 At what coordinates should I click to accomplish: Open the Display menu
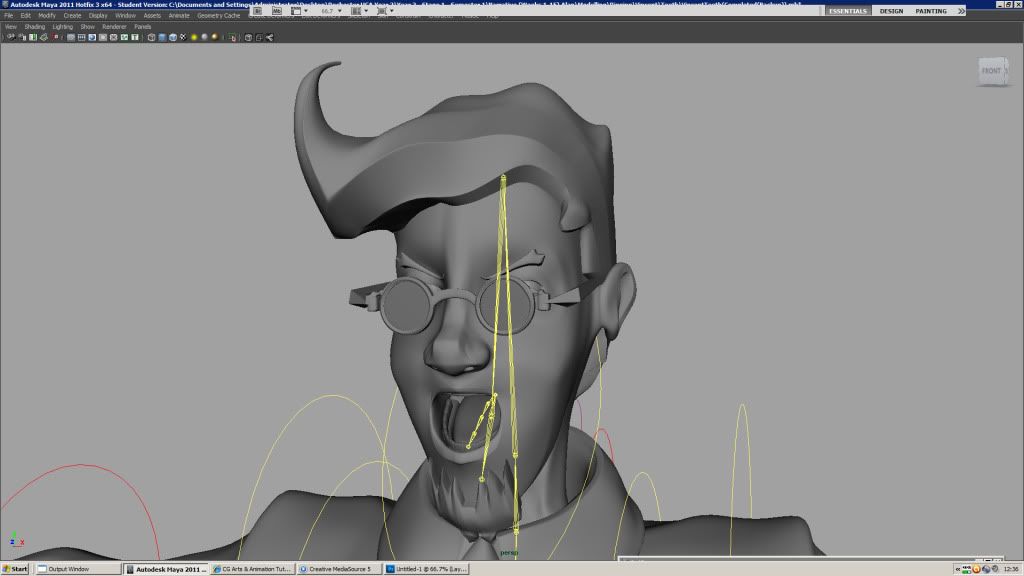point(98,16)
